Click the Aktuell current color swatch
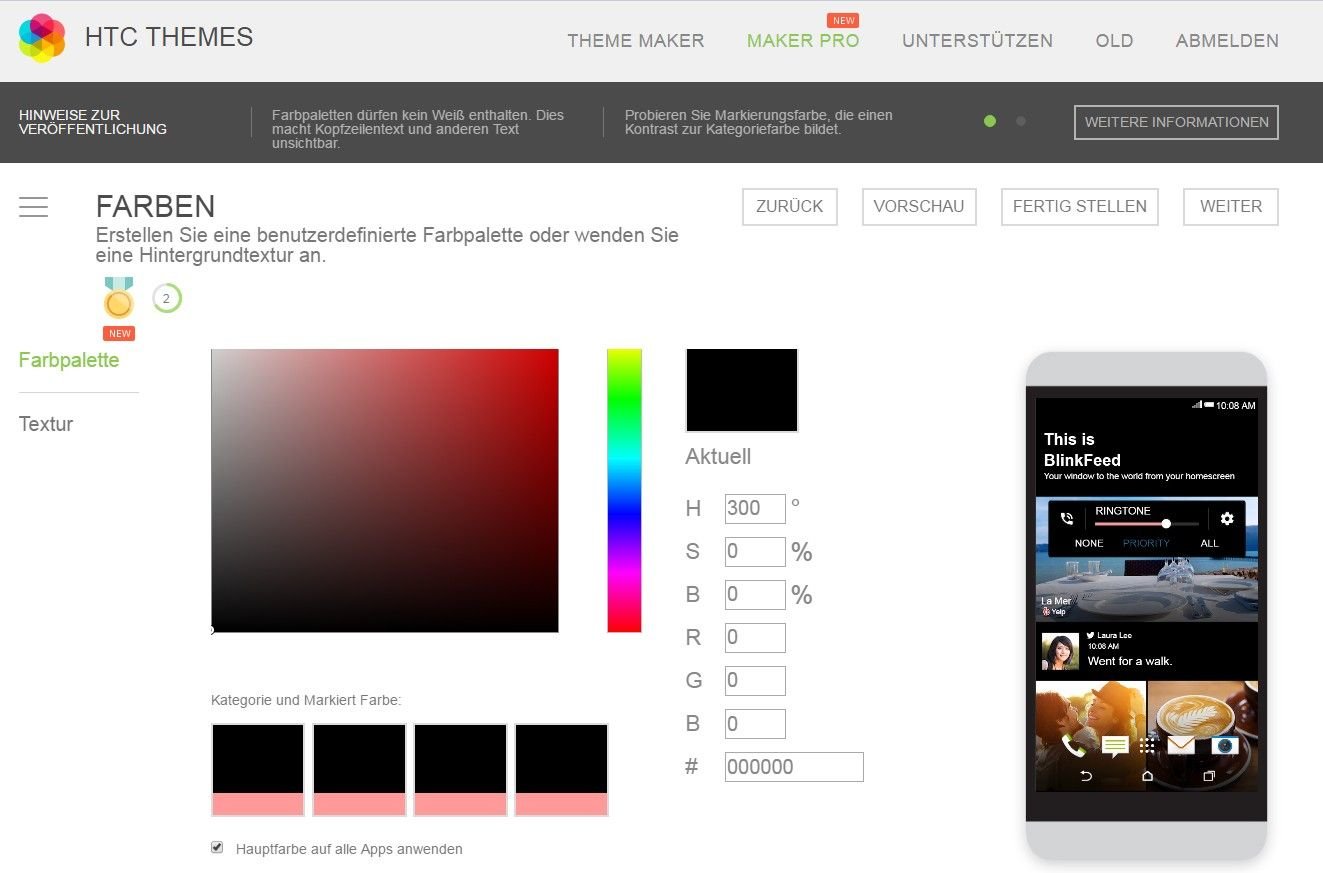Screen dimensions: 1323x873 (742, 390)
